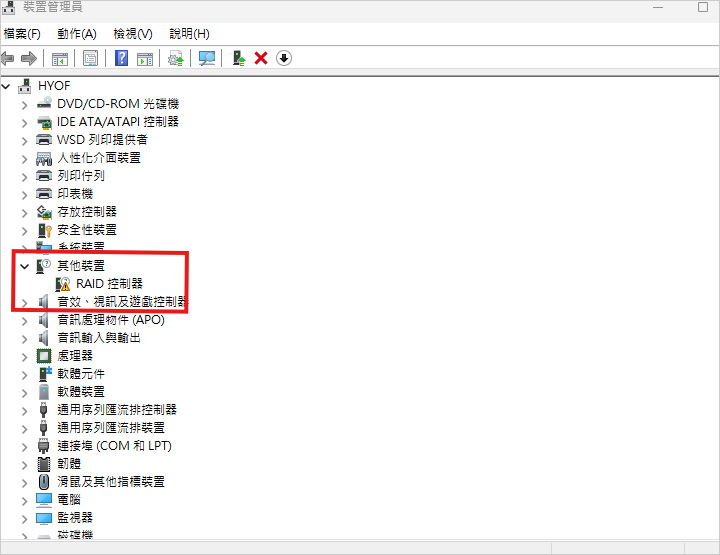This screenshot has height=555, width=720.
Task: Expand the 印表機 node
Action: click(x=24, y=195)
